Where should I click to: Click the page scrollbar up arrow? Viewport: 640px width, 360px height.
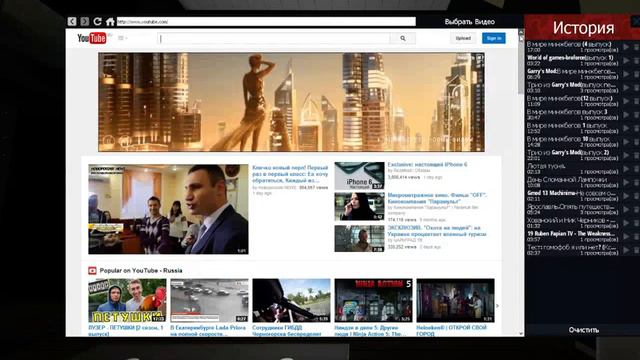[521, 31]
